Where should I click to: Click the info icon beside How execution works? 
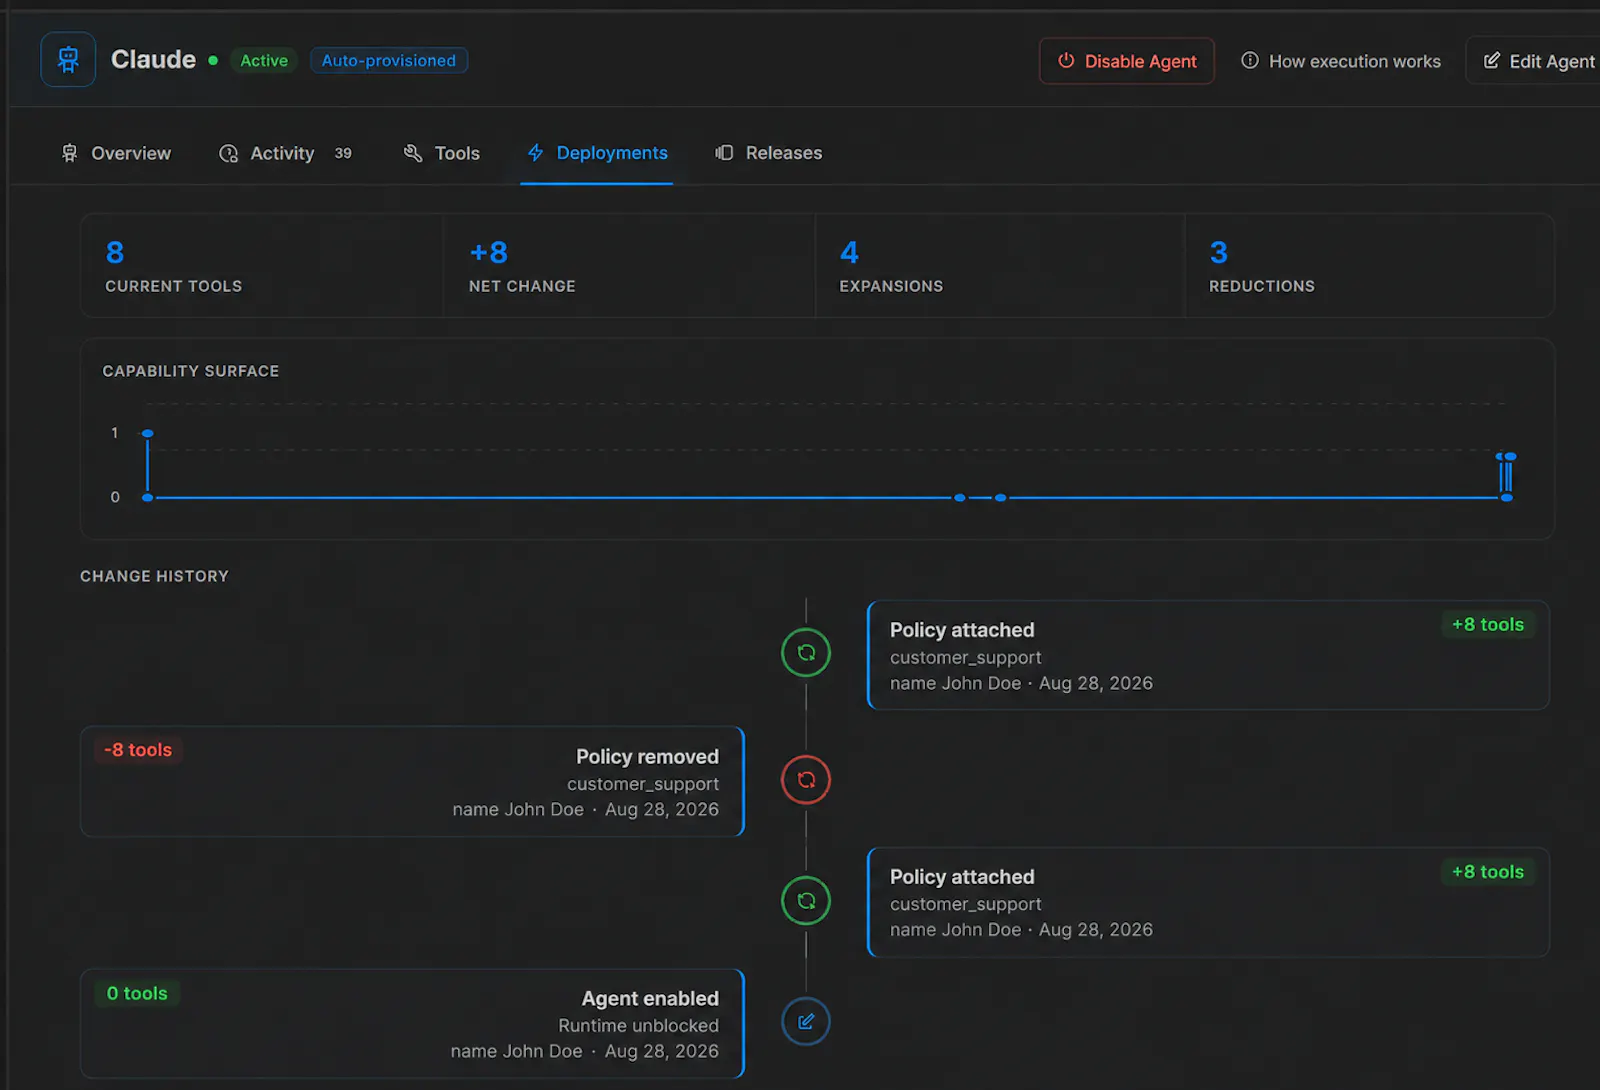tap(1250, 61)
